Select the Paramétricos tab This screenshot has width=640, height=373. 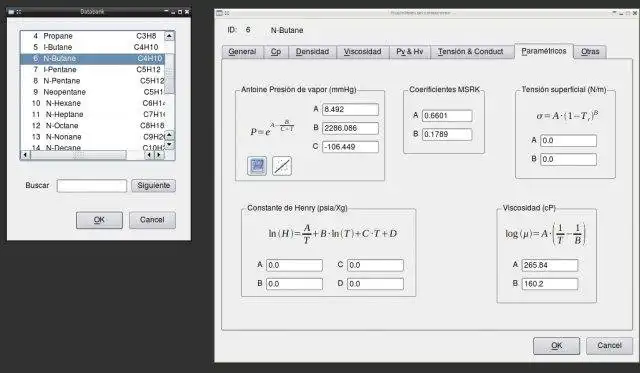(544, 51)
